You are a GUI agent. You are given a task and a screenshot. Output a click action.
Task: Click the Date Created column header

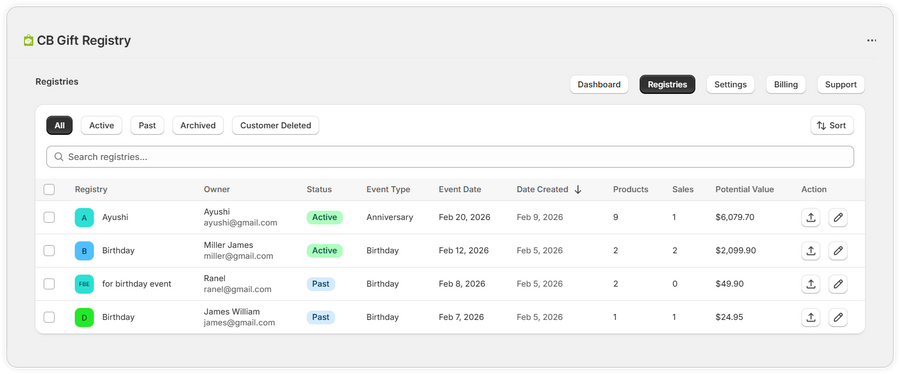[x=542, y=189]
